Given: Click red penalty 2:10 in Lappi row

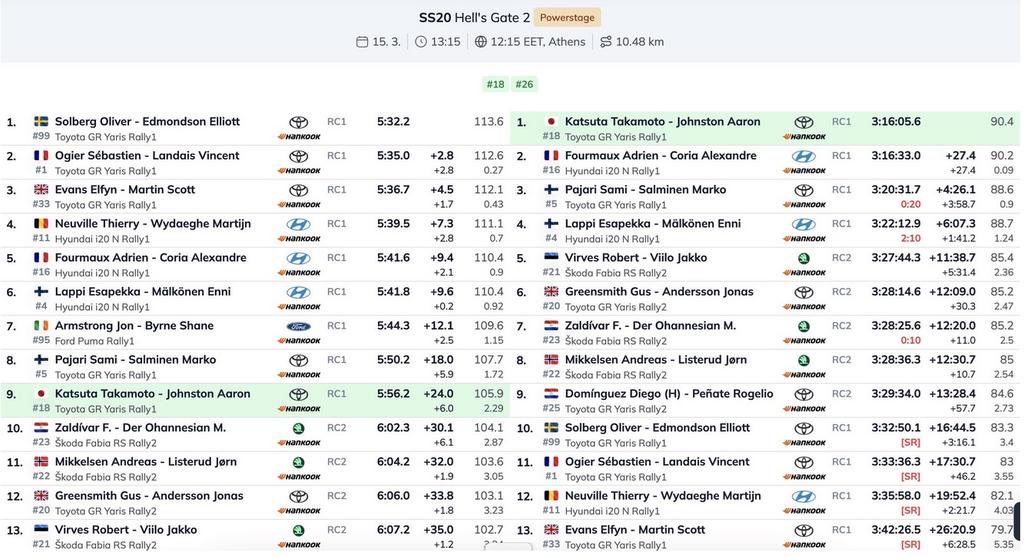Looking at the screenshot, I should point(910,238).
